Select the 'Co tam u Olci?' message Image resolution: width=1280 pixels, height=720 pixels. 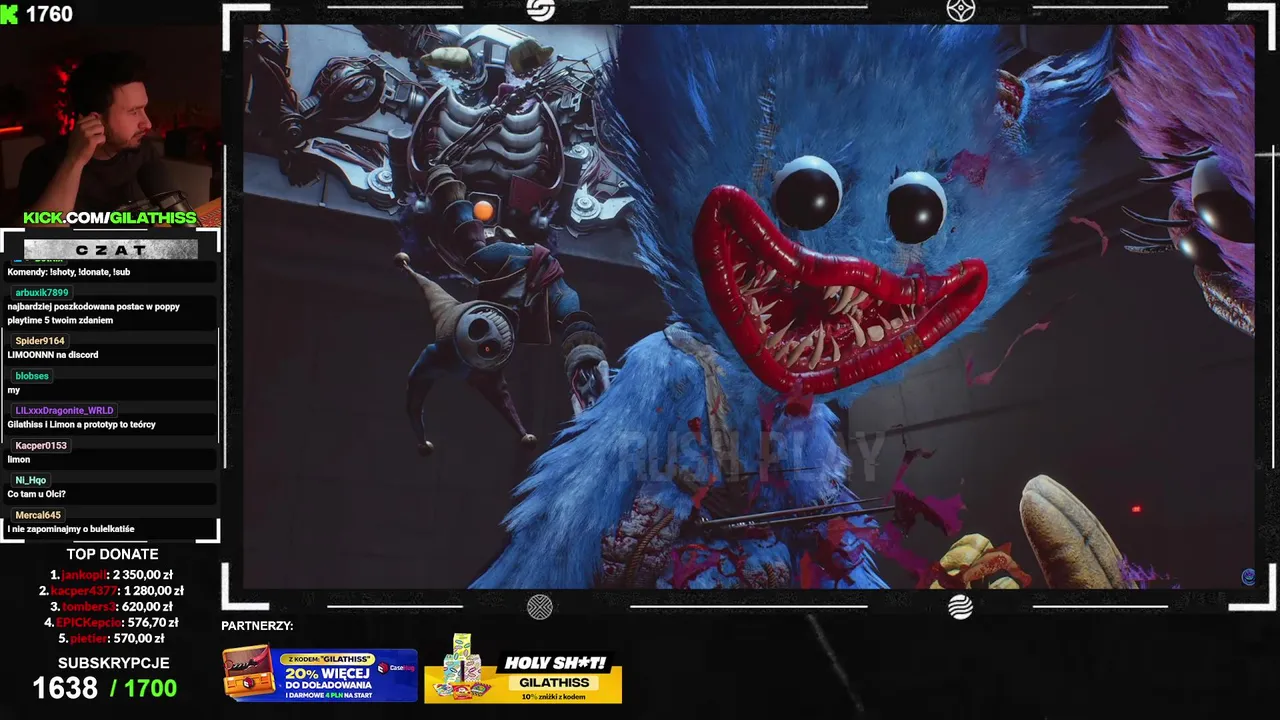pos(36,494)
